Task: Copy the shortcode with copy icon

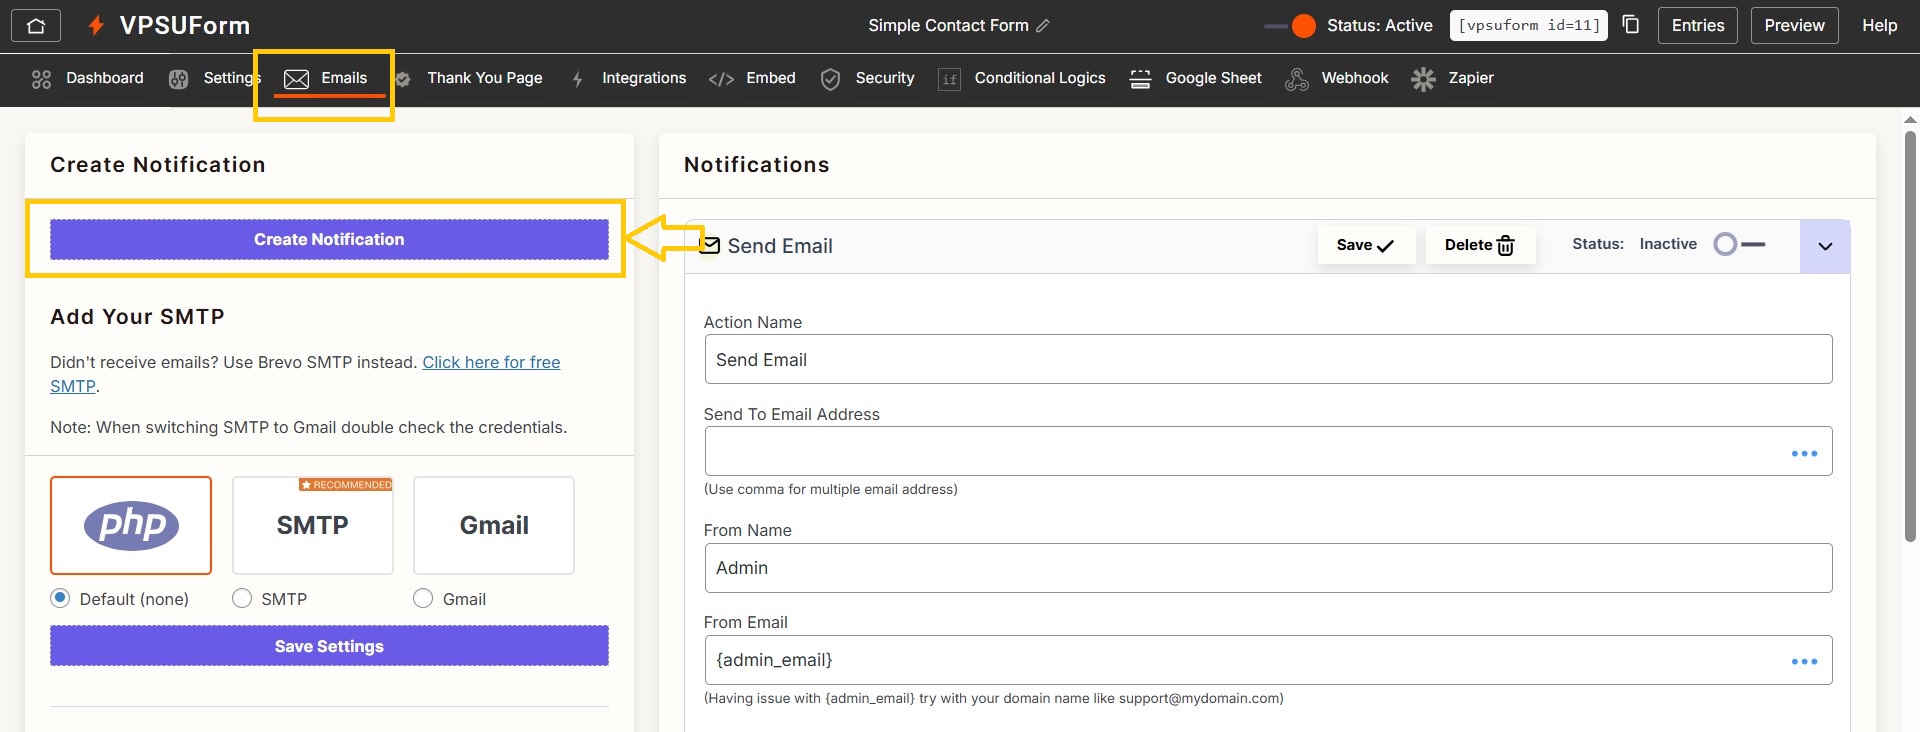Action: tap(1631, 25)
